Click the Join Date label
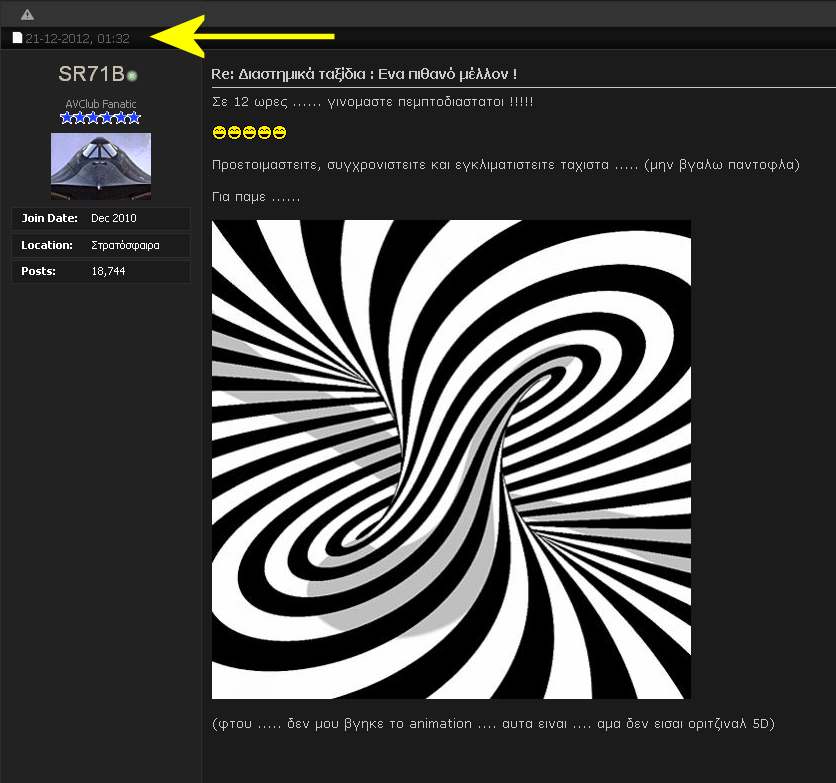This screenshot has height=783, width=836. point(50,218)
